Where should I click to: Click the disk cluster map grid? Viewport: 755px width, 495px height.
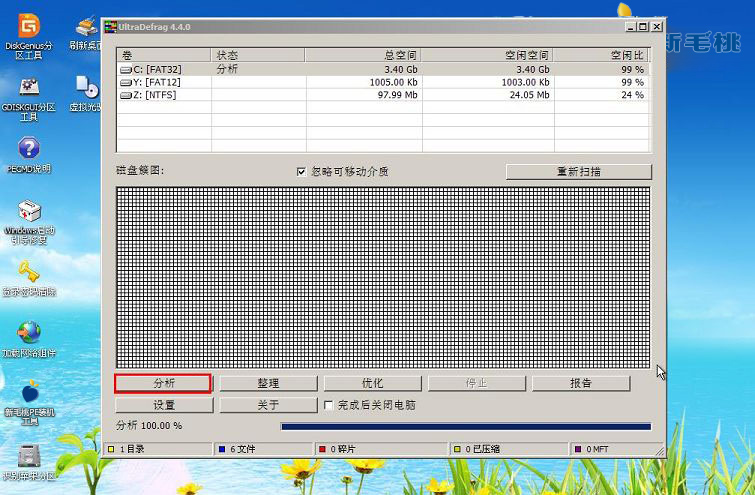(383, 278)
